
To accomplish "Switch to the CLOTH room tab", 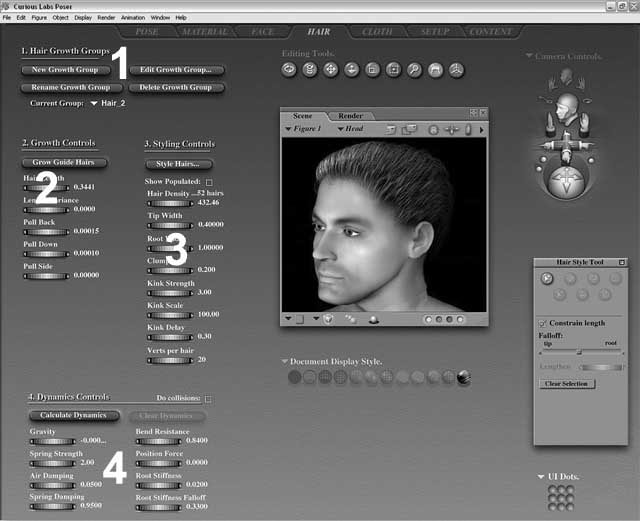I will click(x=376, y=32).
